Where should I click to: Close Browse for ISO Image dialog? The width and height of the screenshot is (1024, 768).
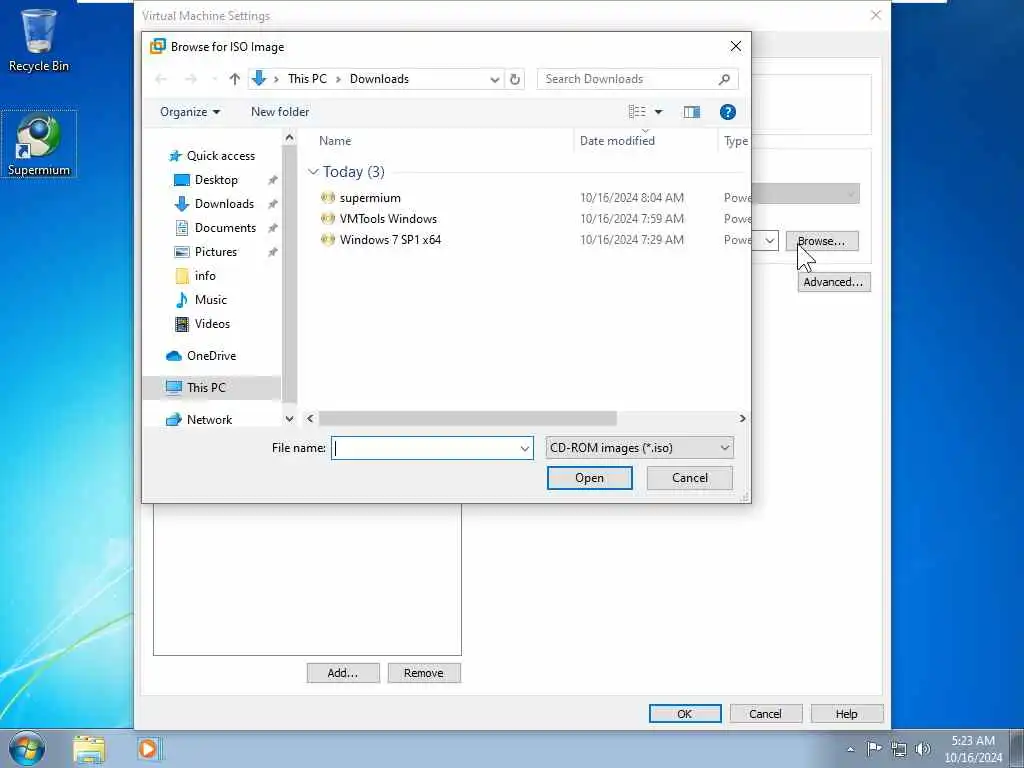pyautogui.click(x=736, y=46)
